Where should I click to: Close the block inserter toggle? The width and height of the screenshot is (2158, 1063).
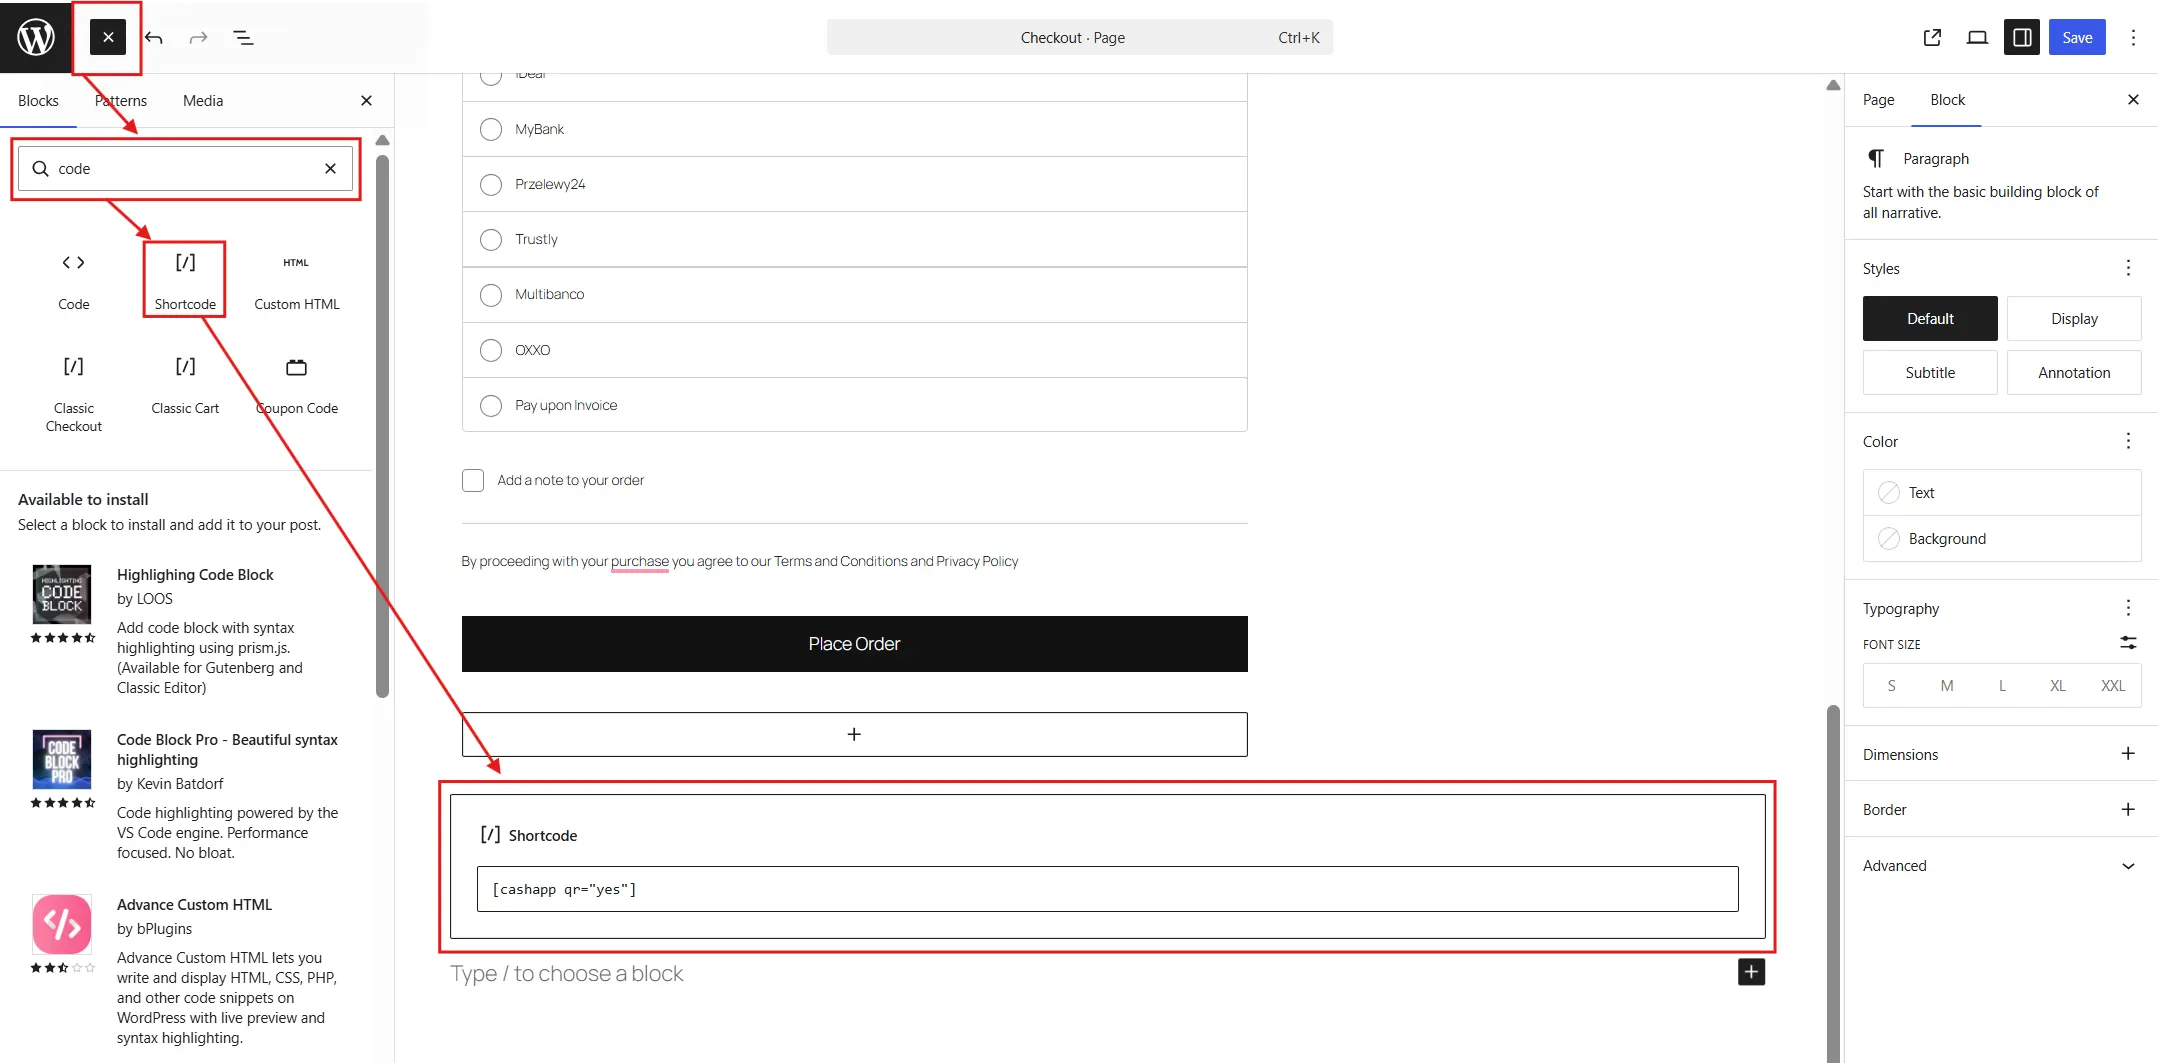click(108, 37)
